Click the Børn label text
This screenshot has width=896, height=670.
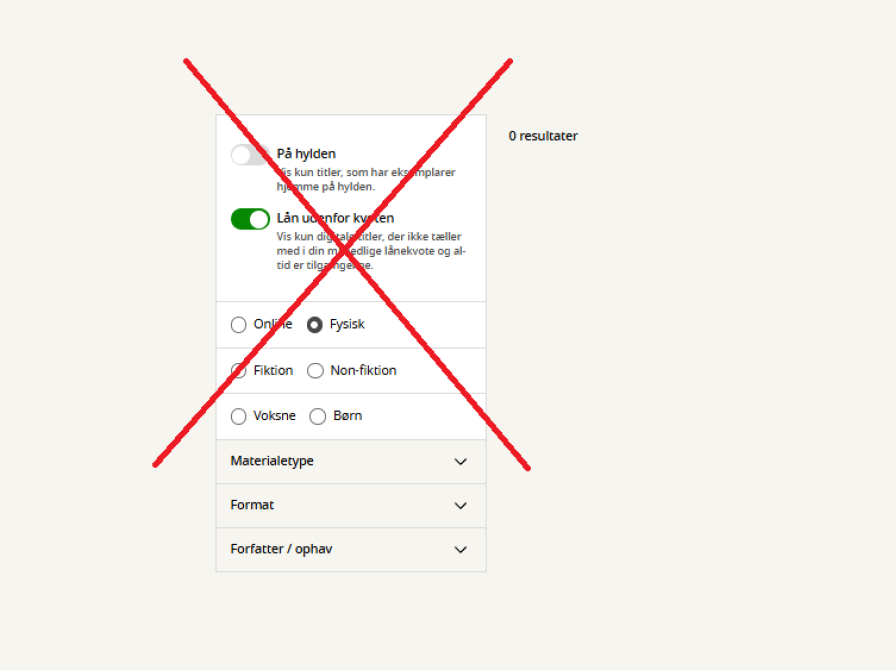pyautogui.click(x=347, y=416)
